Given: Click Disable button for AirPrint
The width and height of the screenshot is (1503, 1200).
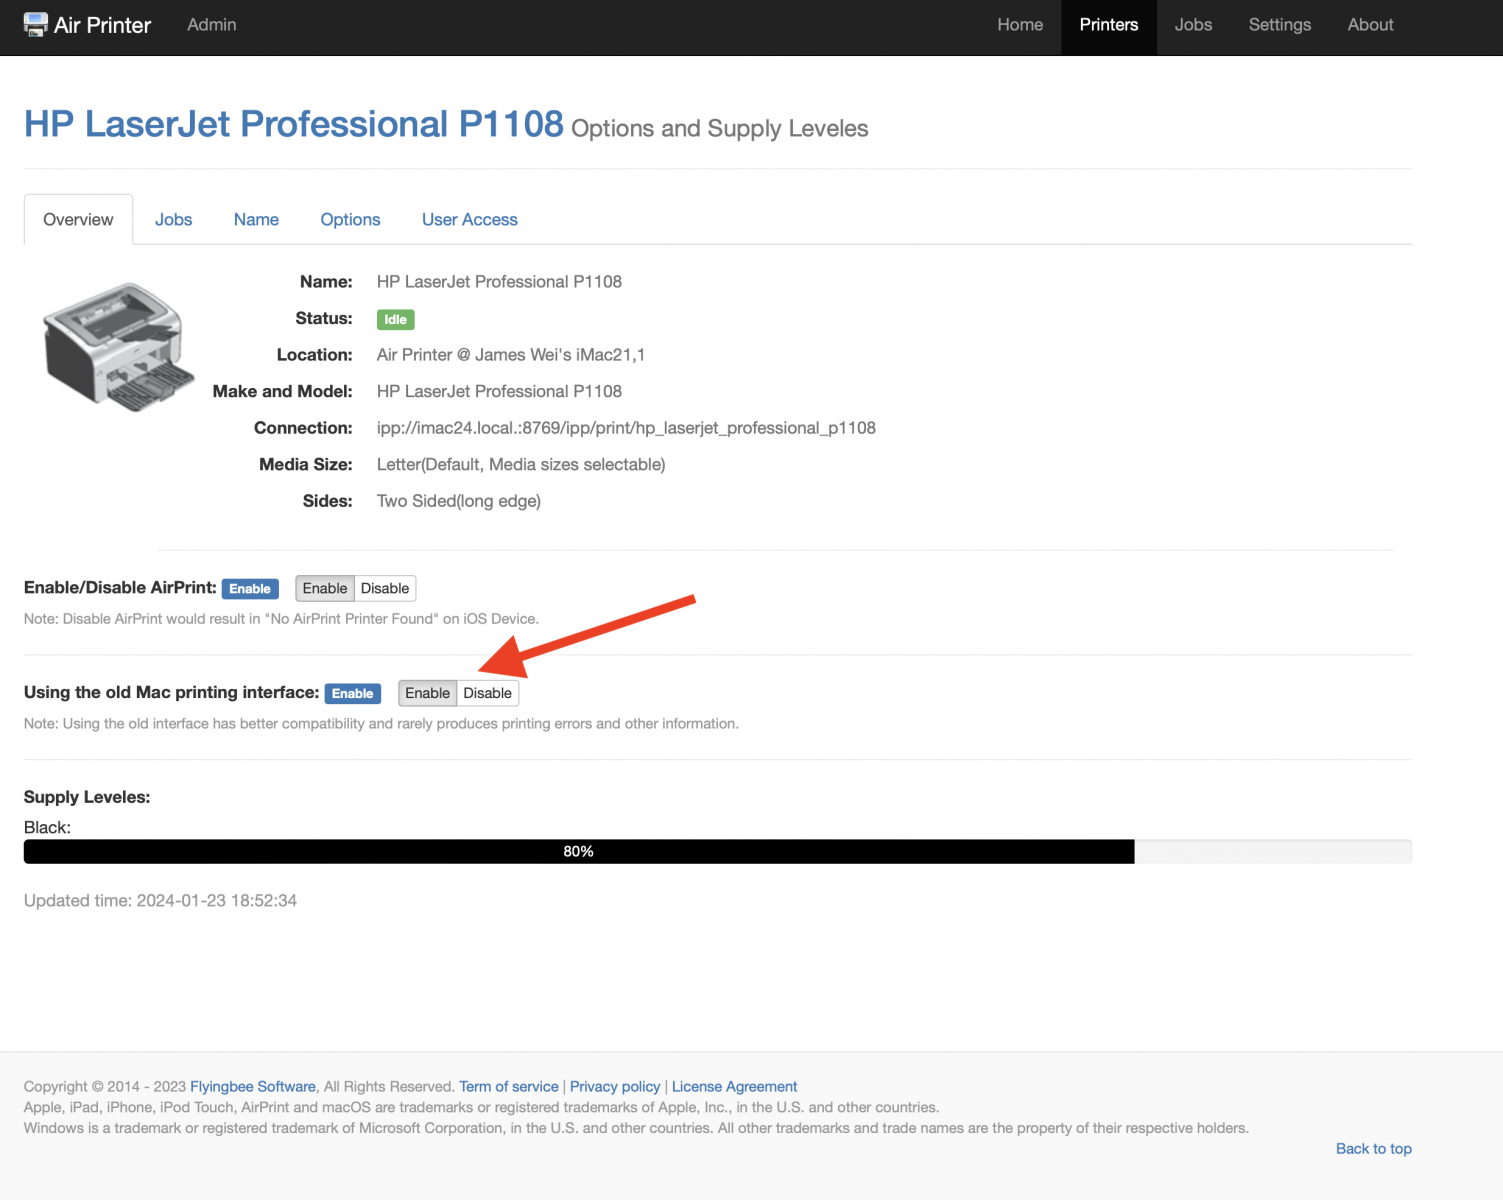Looking at the screenshot, I should coord(385,588).
